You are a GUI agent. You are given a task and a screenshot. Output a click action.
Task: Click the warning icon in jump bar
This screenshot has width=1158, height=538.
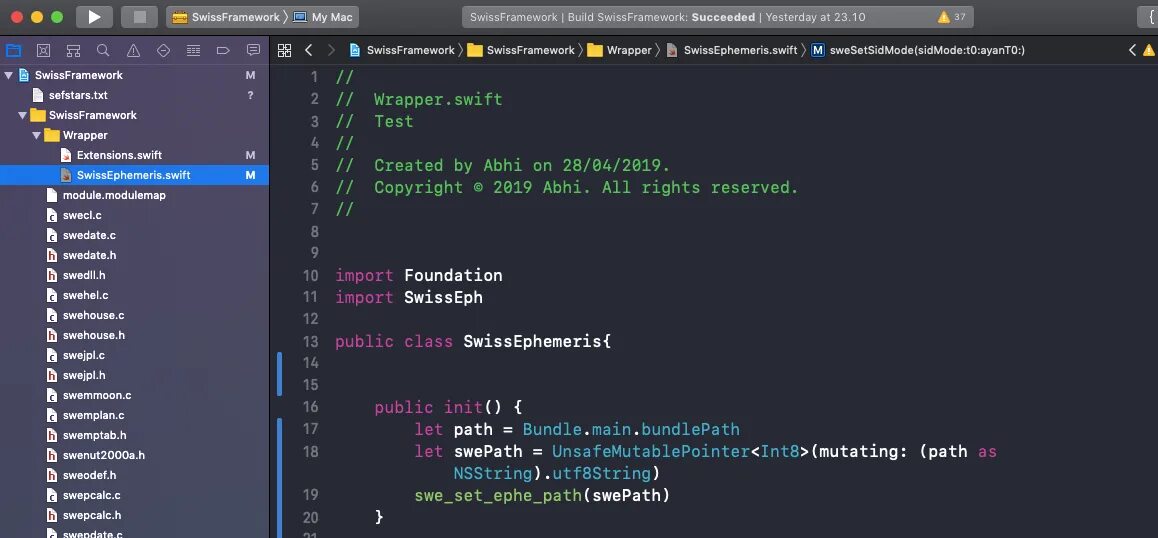coord(1149,50)
